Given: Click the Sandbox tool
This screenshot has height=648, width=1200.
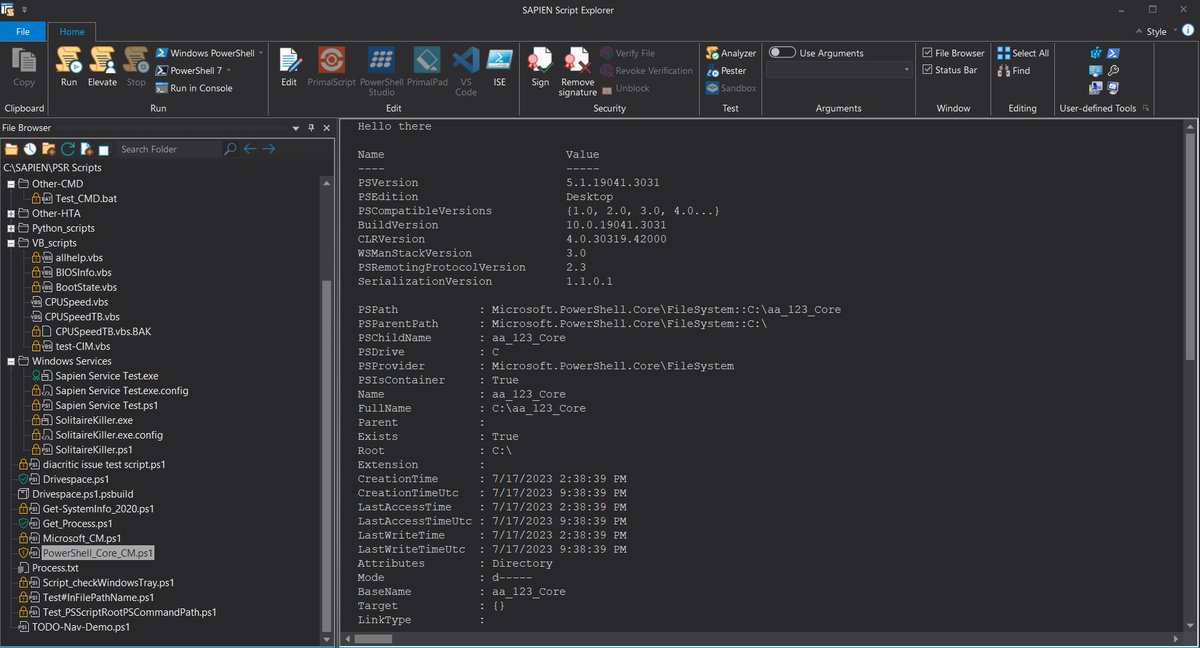Looking at the screenshot, I should coord(731,88).
